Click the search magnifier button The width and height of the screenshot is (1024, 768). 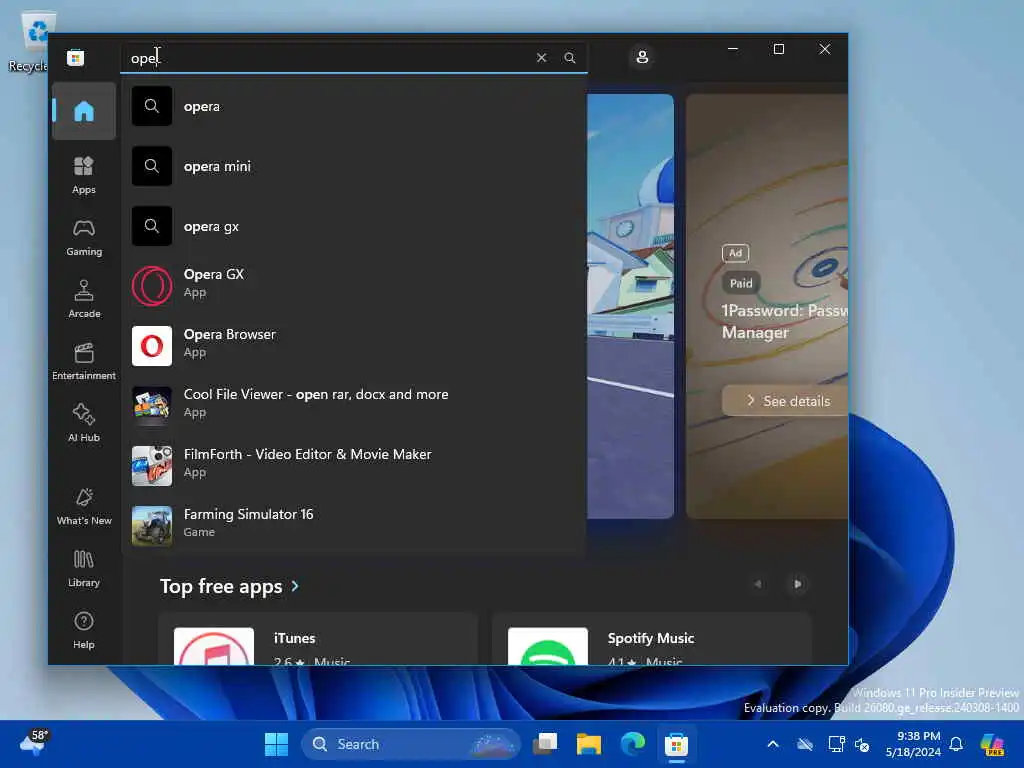tap(569, 57)
